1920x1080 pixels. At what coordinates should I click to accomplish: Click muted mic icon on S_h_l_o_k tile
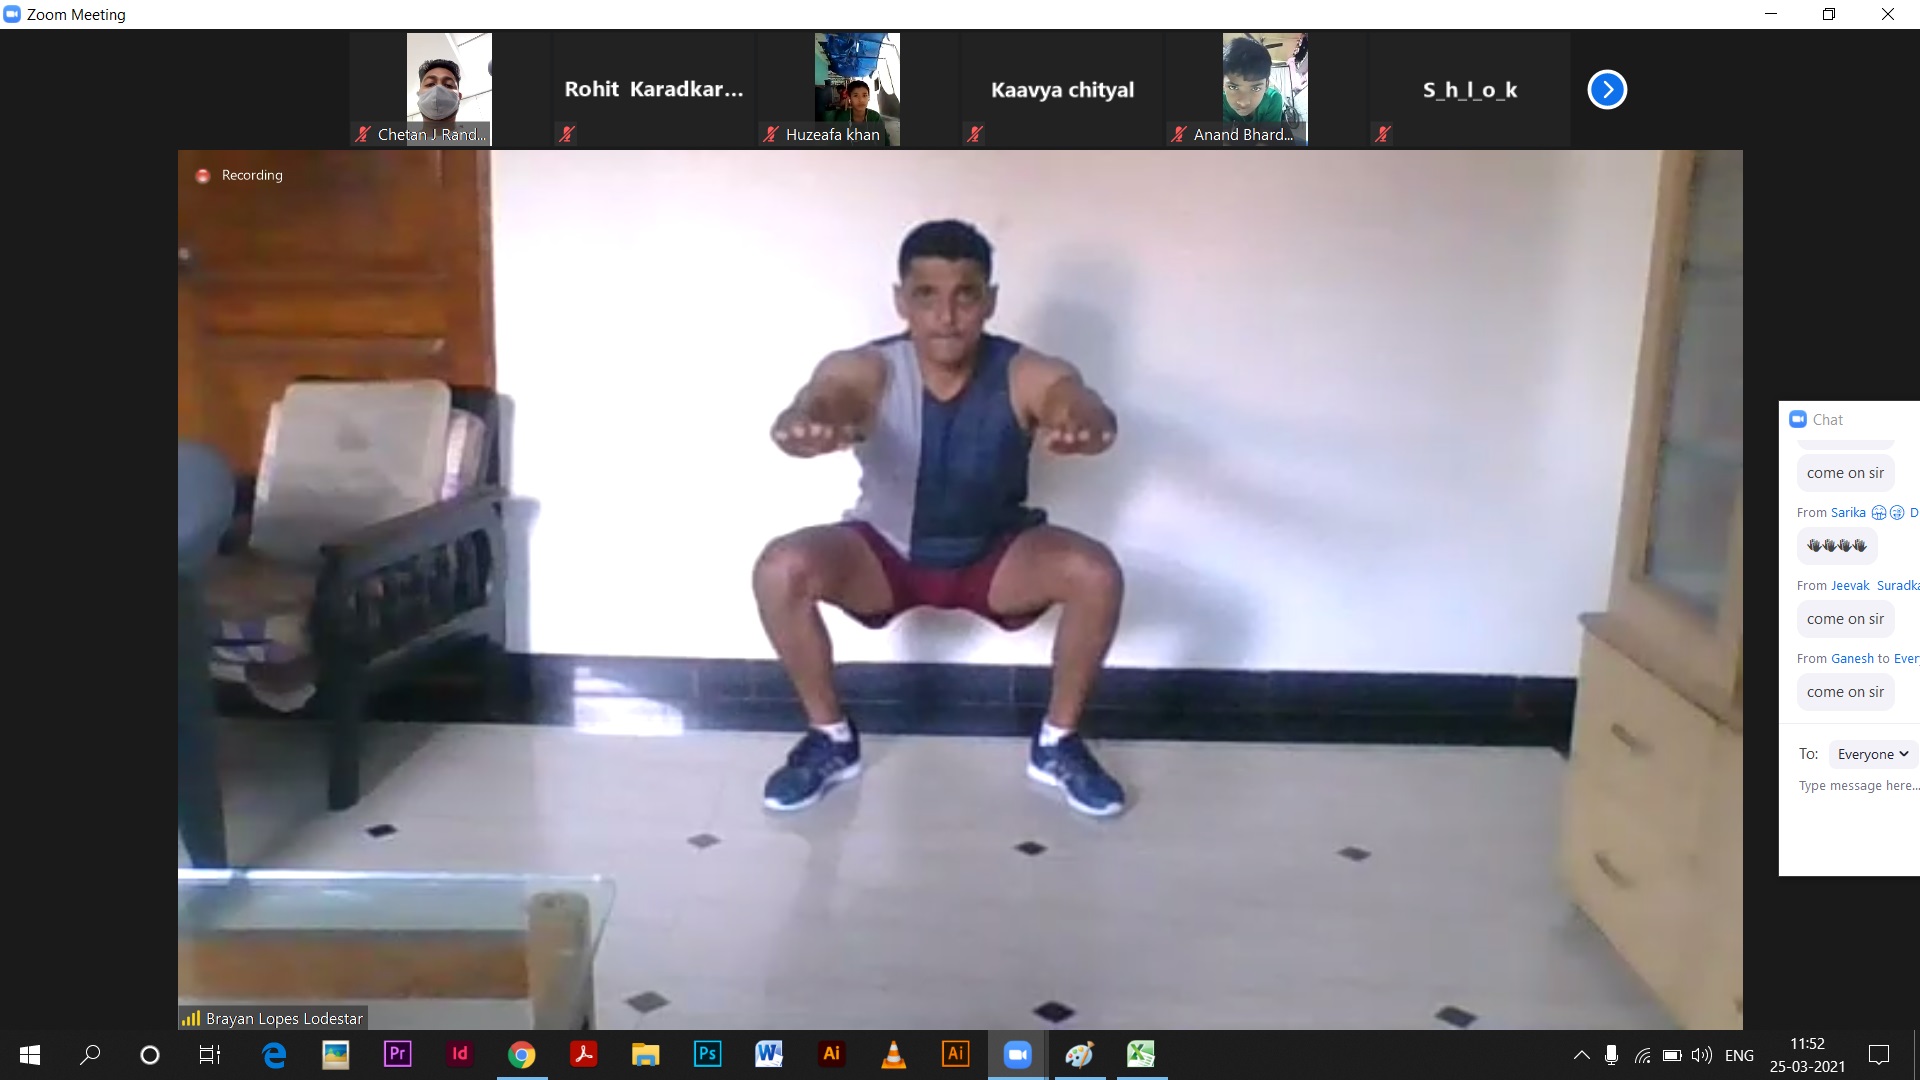click(x=1383, y=134)
